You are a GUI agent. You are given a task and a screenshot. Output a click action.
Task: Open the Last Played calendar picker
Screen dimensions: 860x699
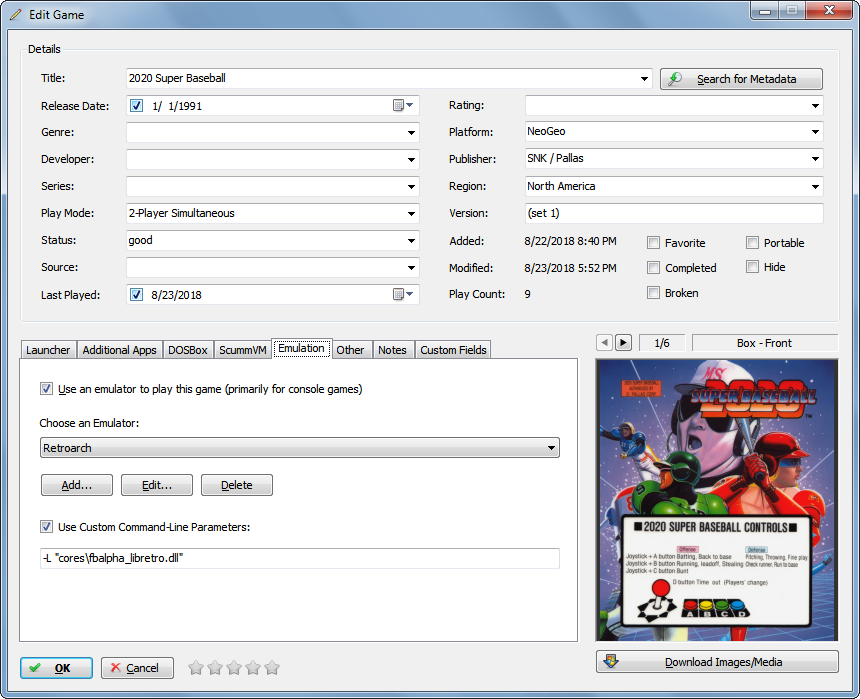pyautogui.click(x=403, y=295)
